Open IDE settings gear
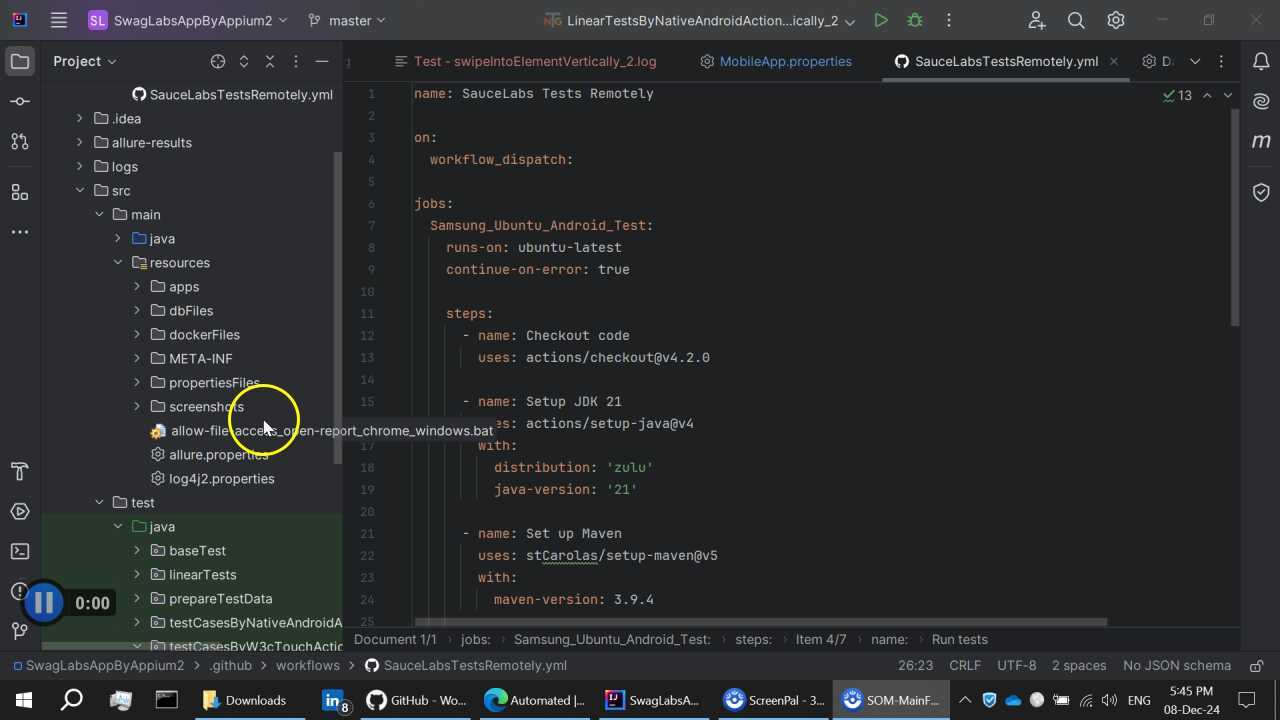Screen dimensions: 1280x720 (1116, 20)
